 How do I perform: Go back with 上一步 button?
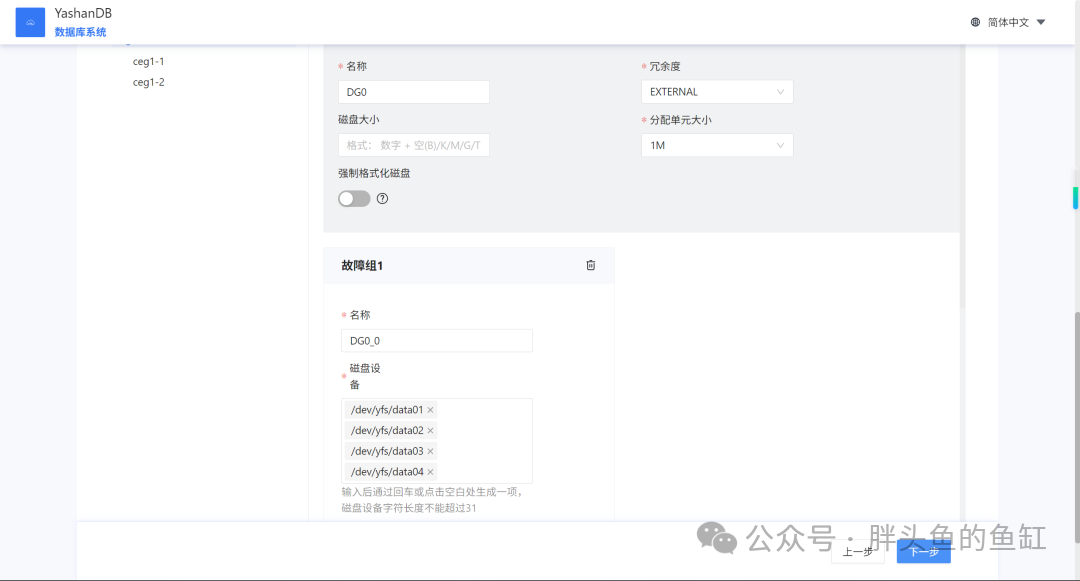[858, 551]
